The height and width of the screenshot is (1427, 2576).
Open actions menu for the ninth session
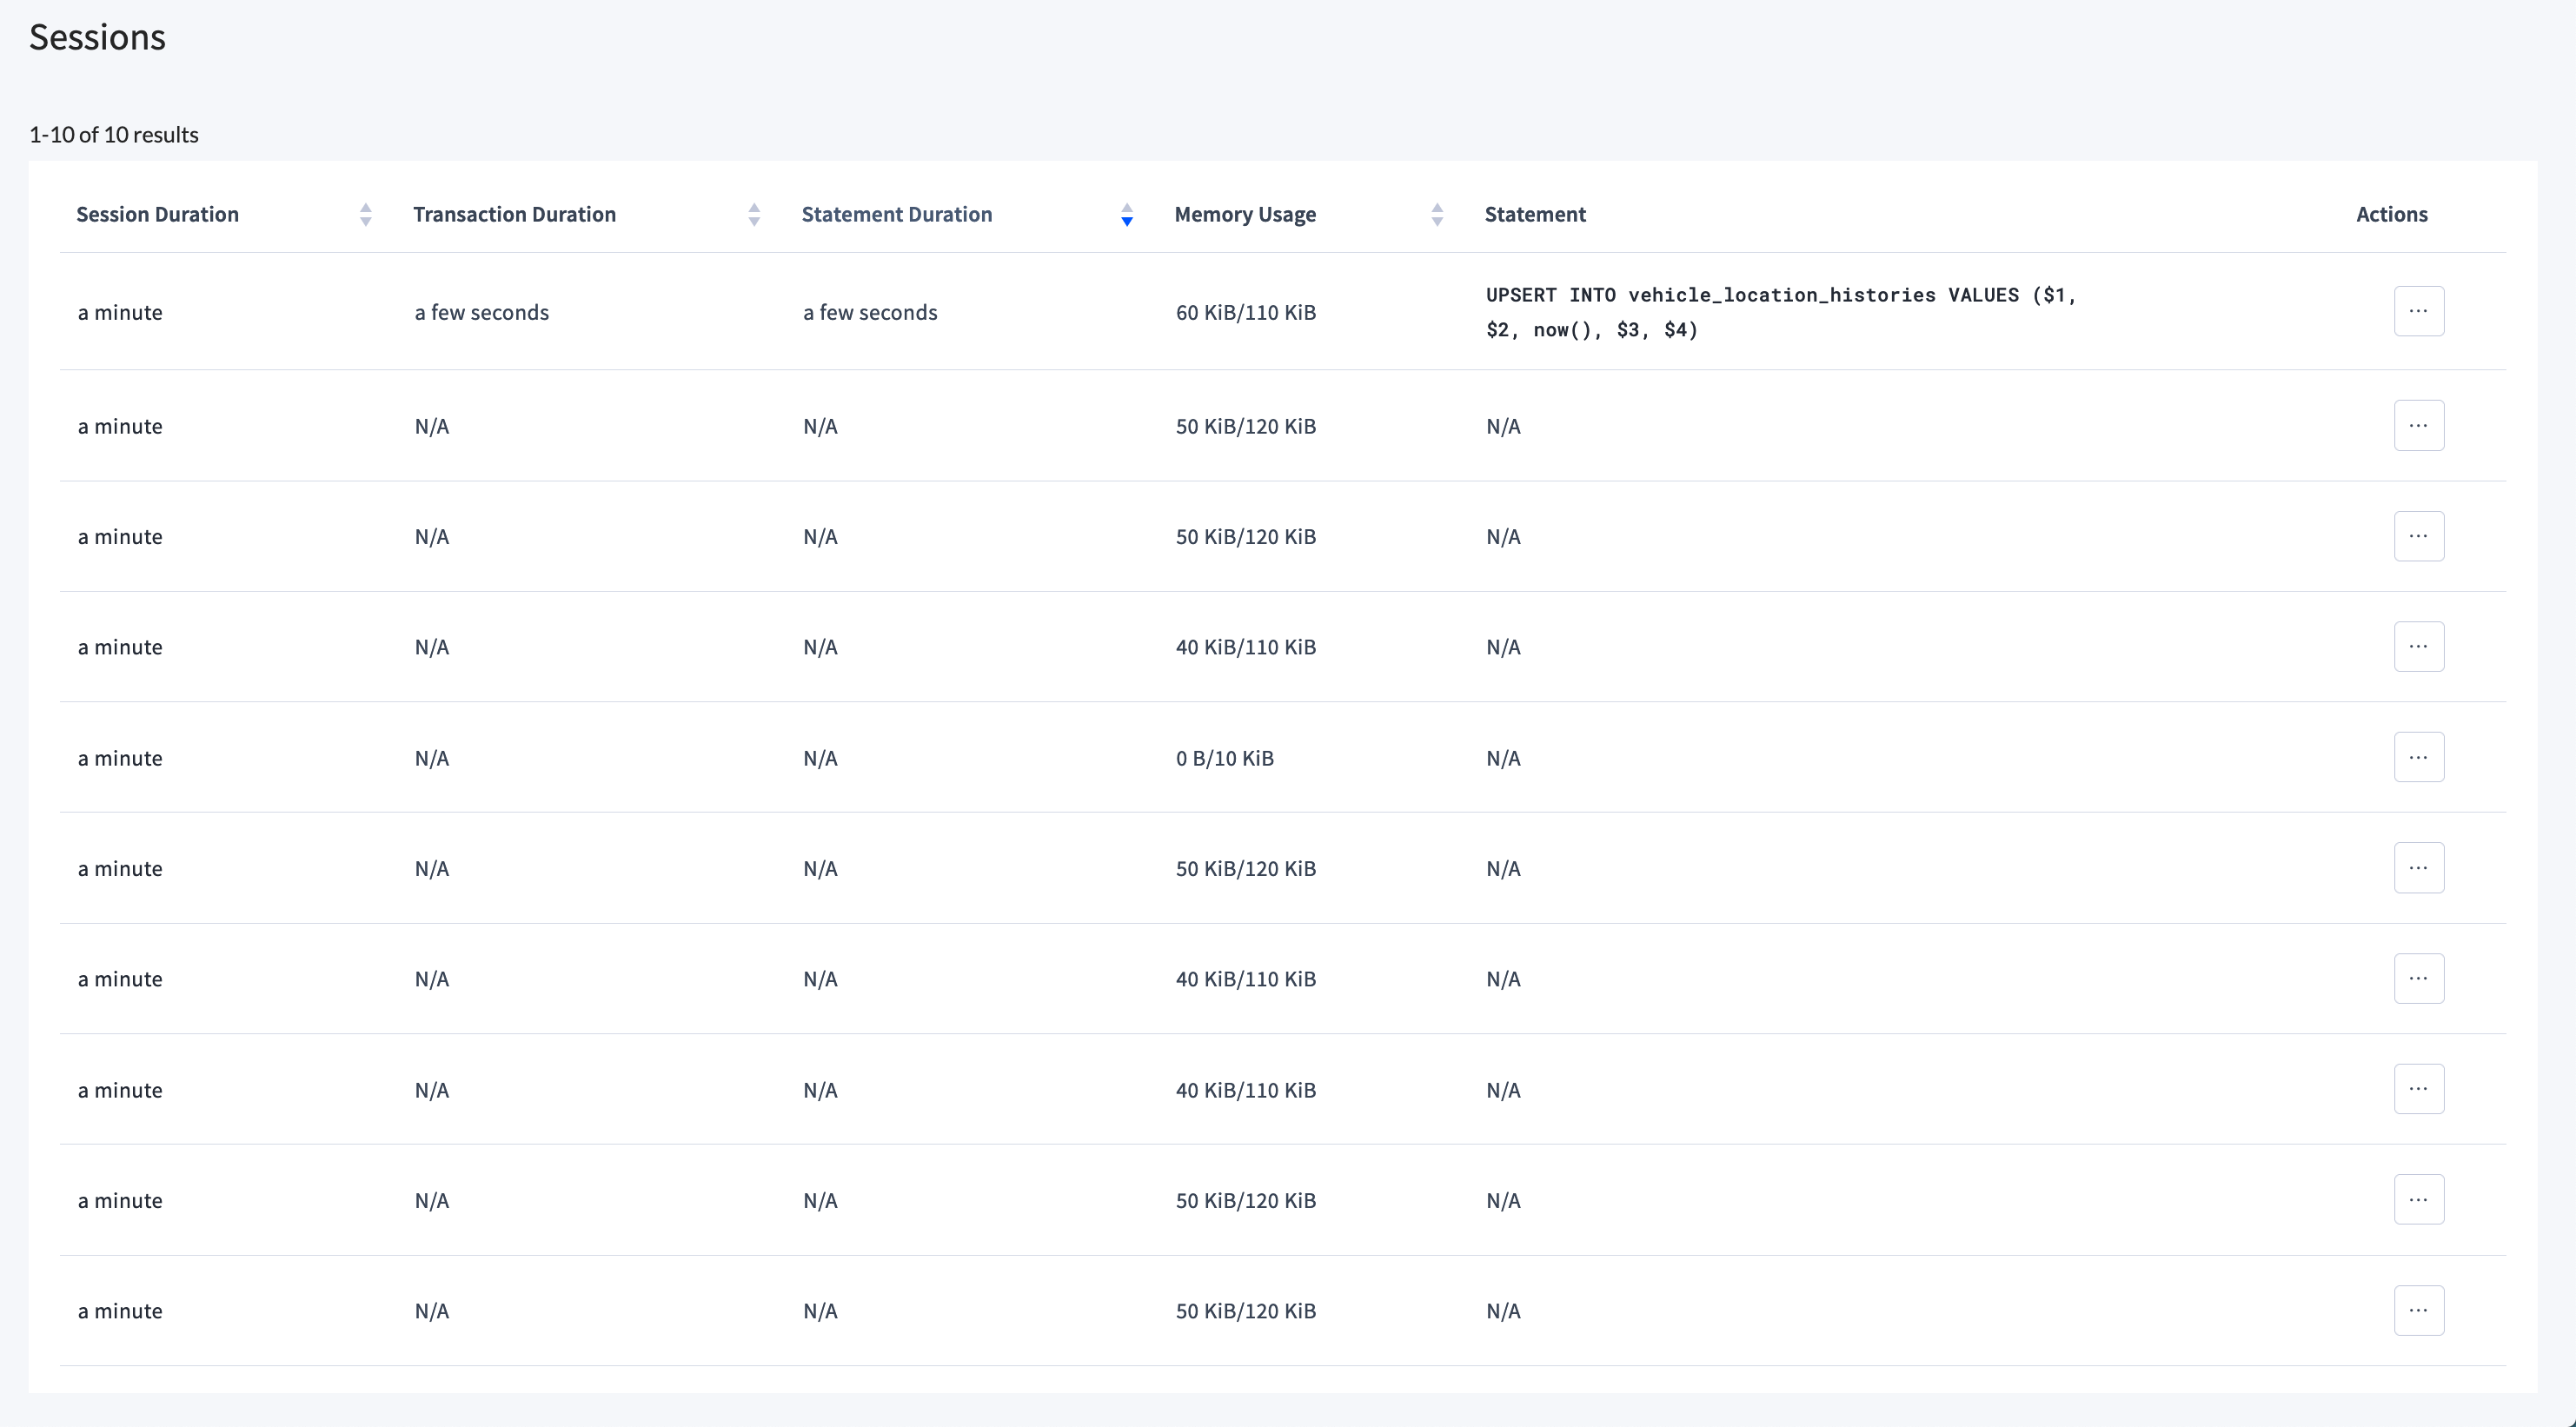(2419, 1199)
